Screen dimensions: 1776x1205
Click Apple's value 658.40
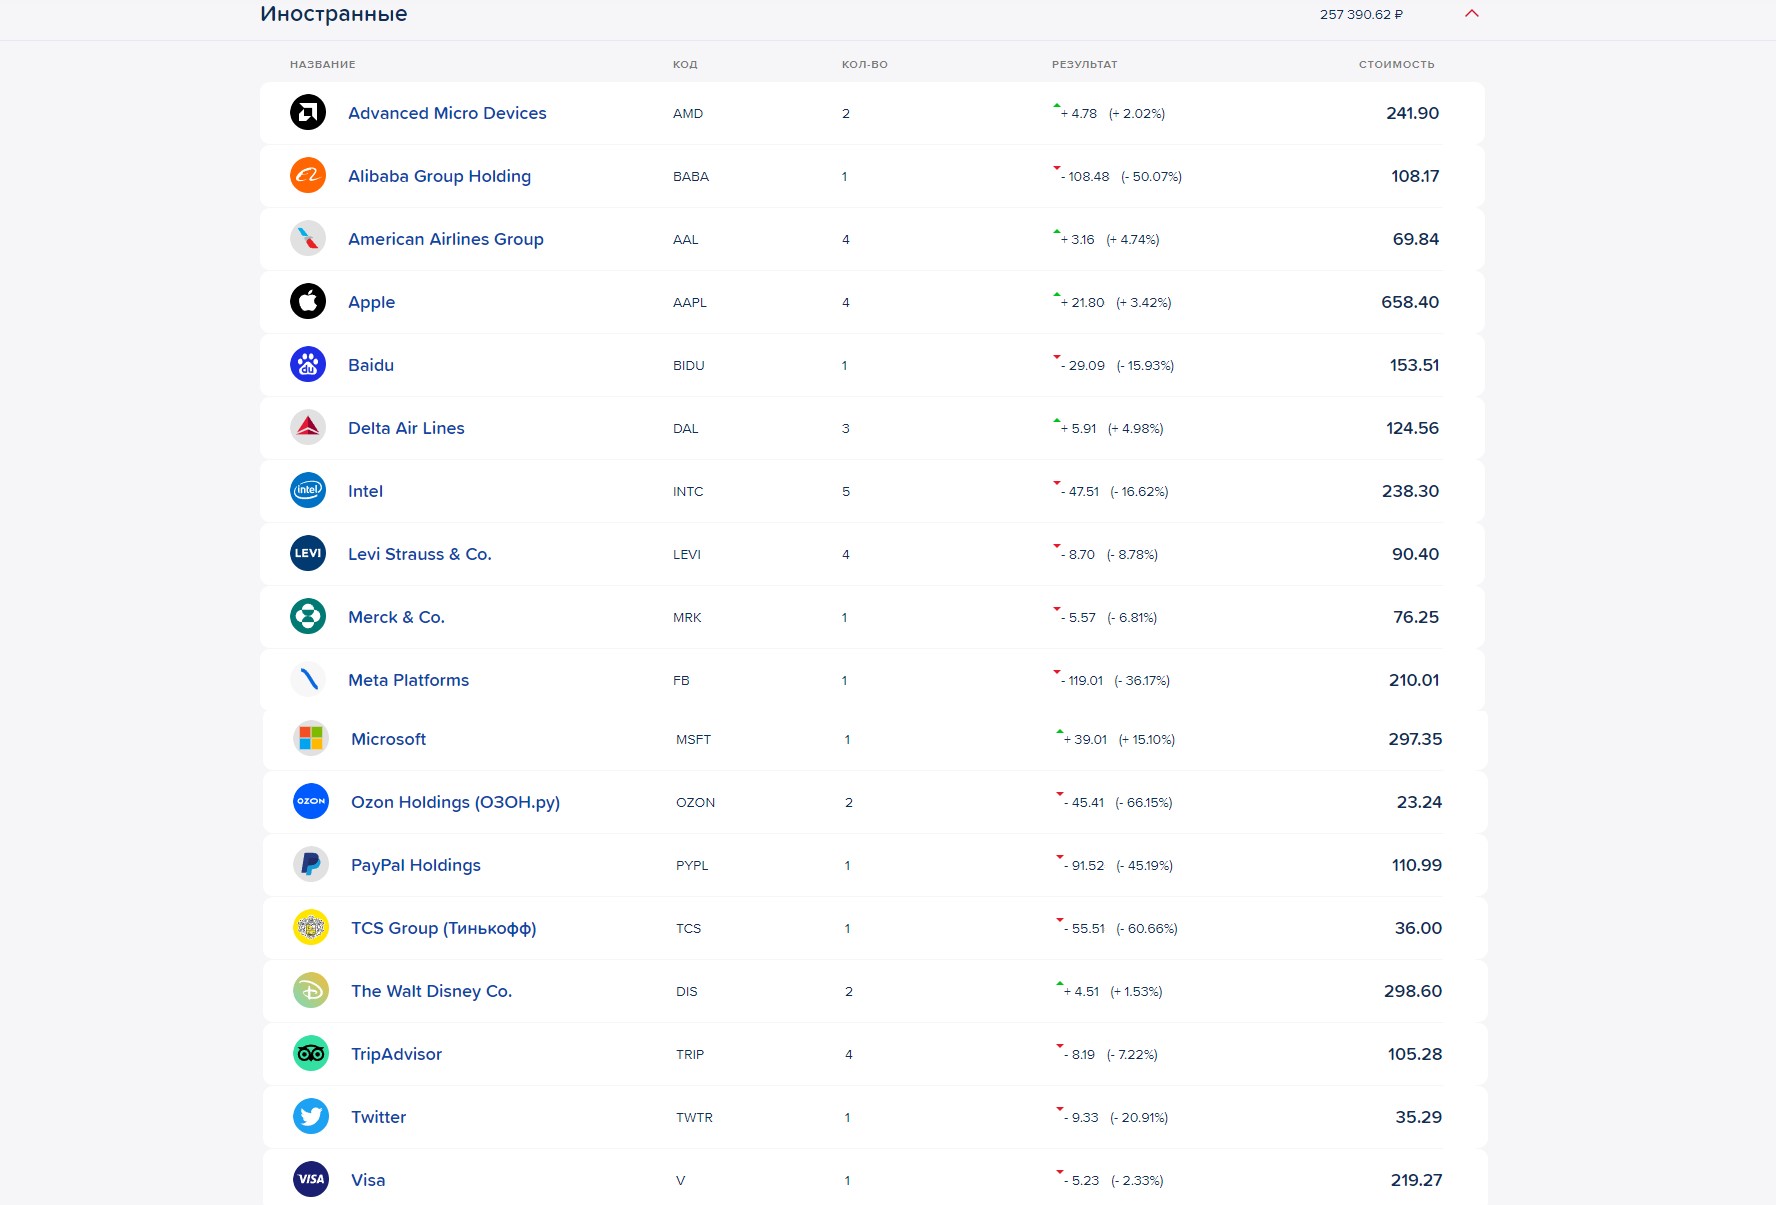coord(1410,302)
